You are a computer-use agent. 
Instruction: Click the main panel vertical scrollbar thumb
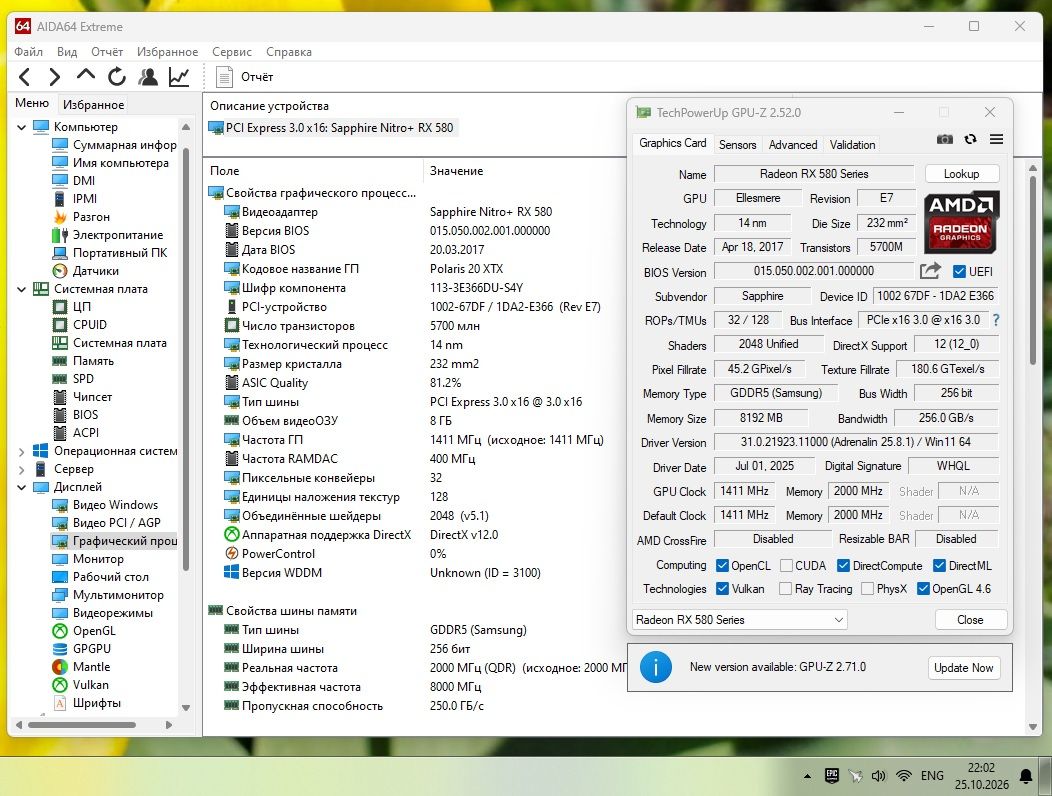(x=1033, y=269)
